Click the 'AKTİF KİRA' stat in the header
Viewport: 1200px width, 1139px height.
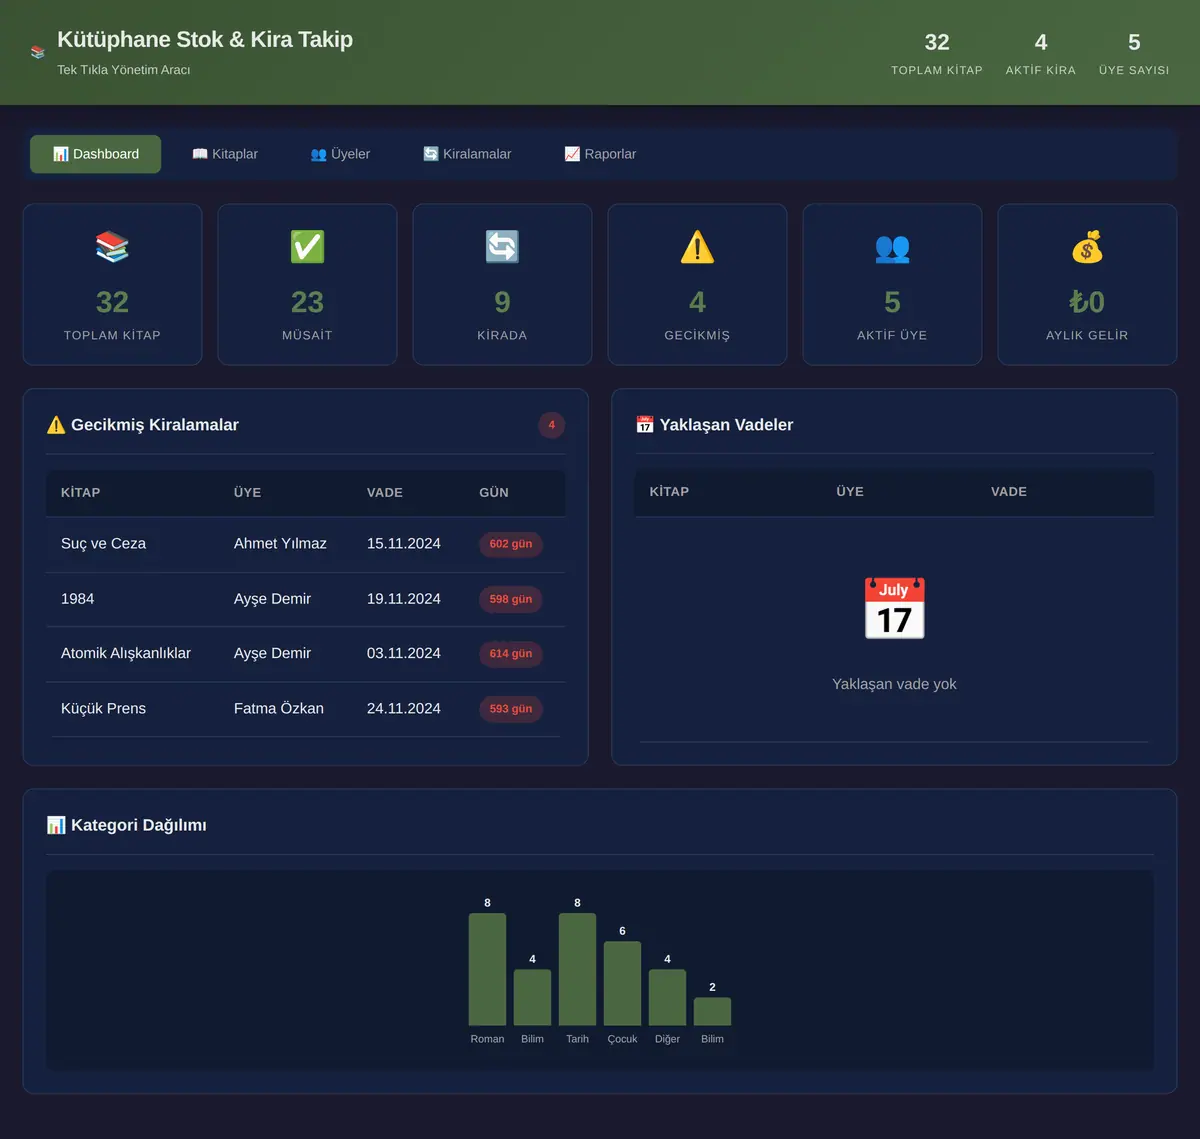point(1041,53)
